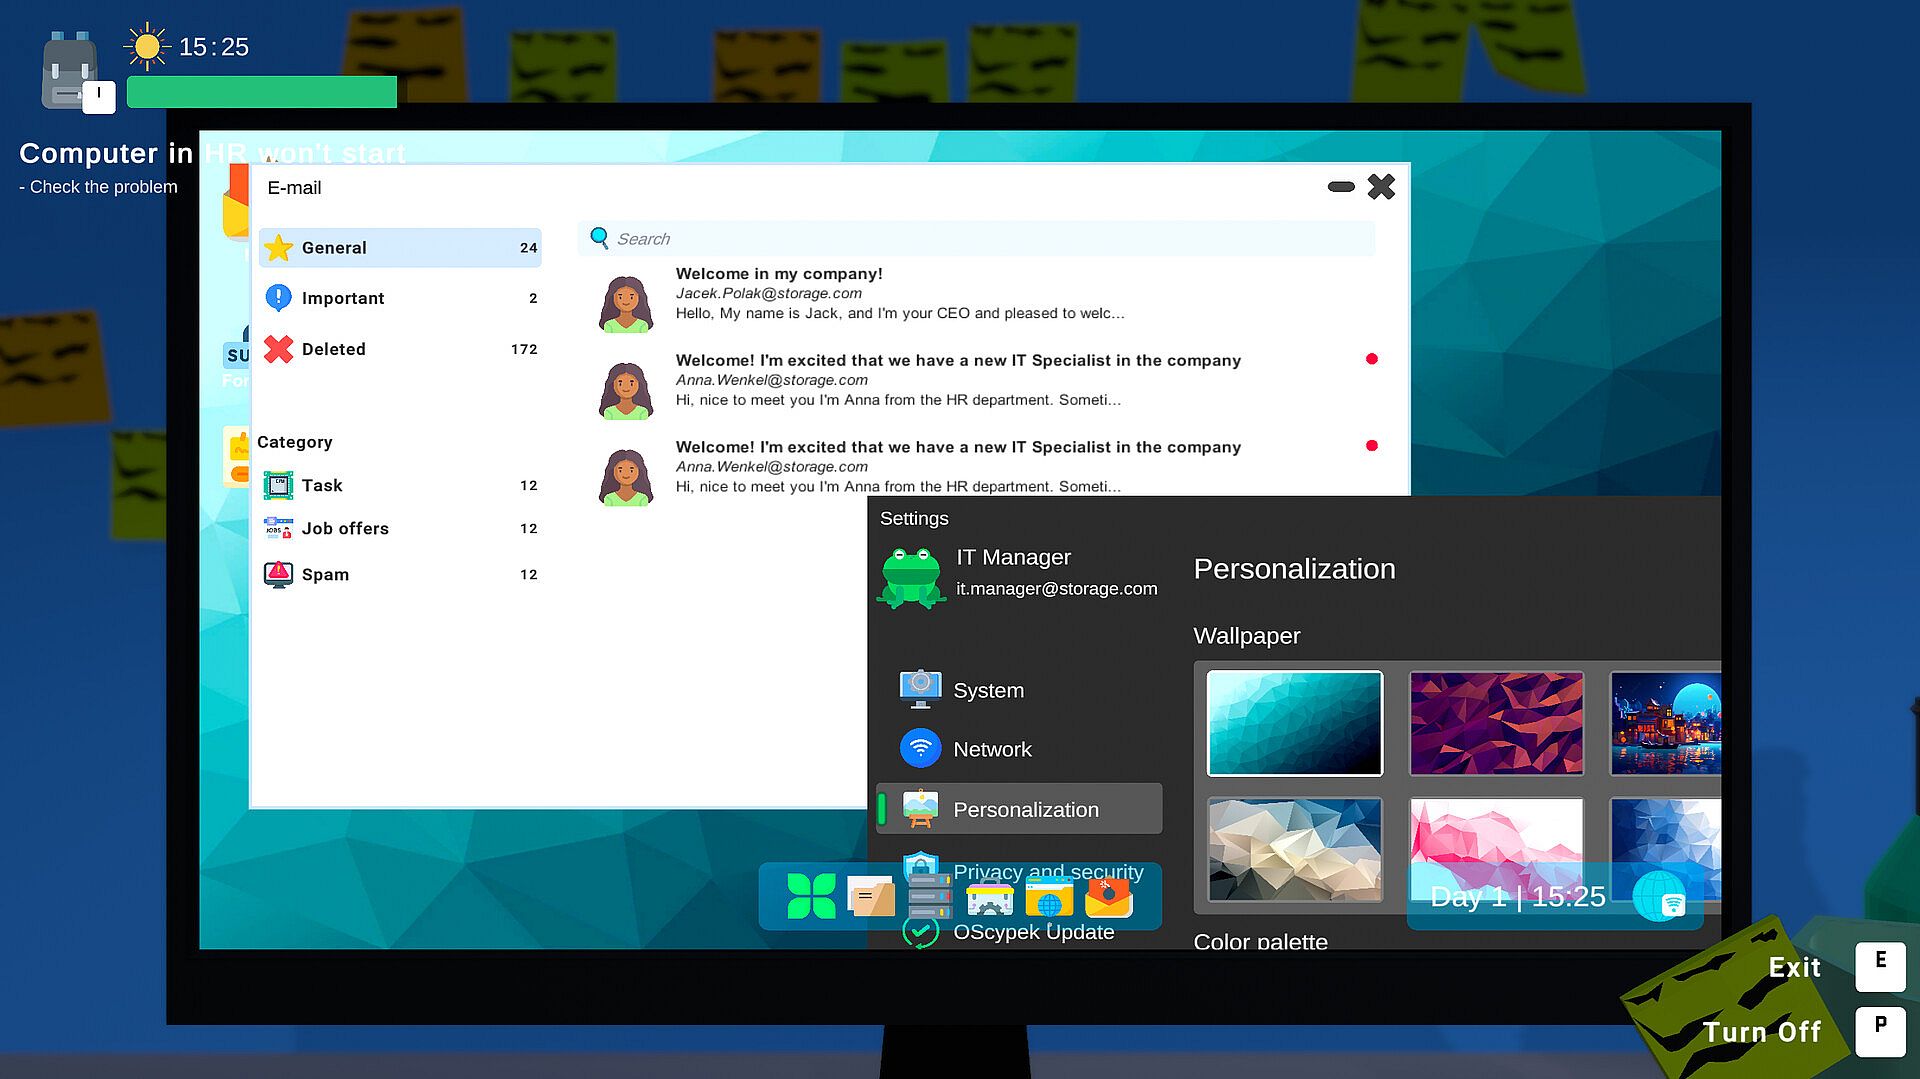This screenshot has width=1920, height=1079.
Task: Open the Deleted mail folder
Action: pyautogui.click(x=400, y=349)
